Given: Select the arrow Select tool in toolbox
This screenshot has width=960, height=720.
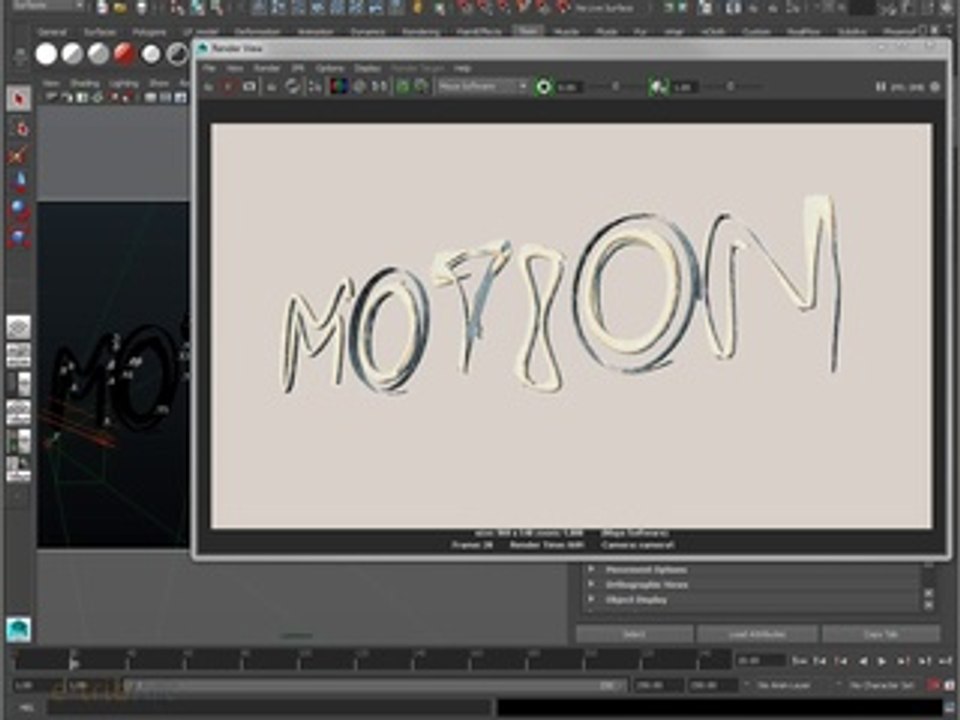Looking at the screenshot, I should (18, 99).
